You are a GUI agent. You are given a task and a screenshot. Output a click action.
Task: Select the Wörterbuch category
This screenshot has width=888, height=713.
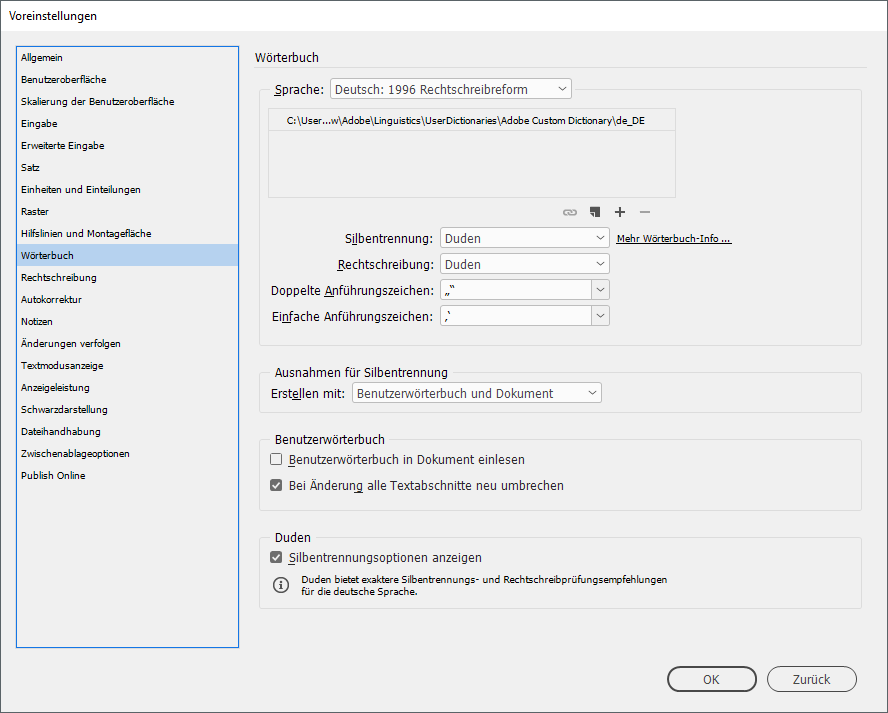(127, 255)
